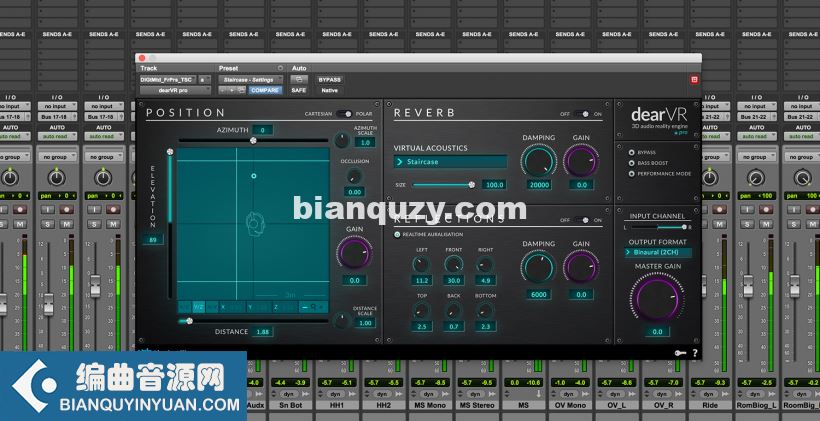Click the next preset plus icon
Viewport: 820px width, 421px height.
(x=232, y=90)
